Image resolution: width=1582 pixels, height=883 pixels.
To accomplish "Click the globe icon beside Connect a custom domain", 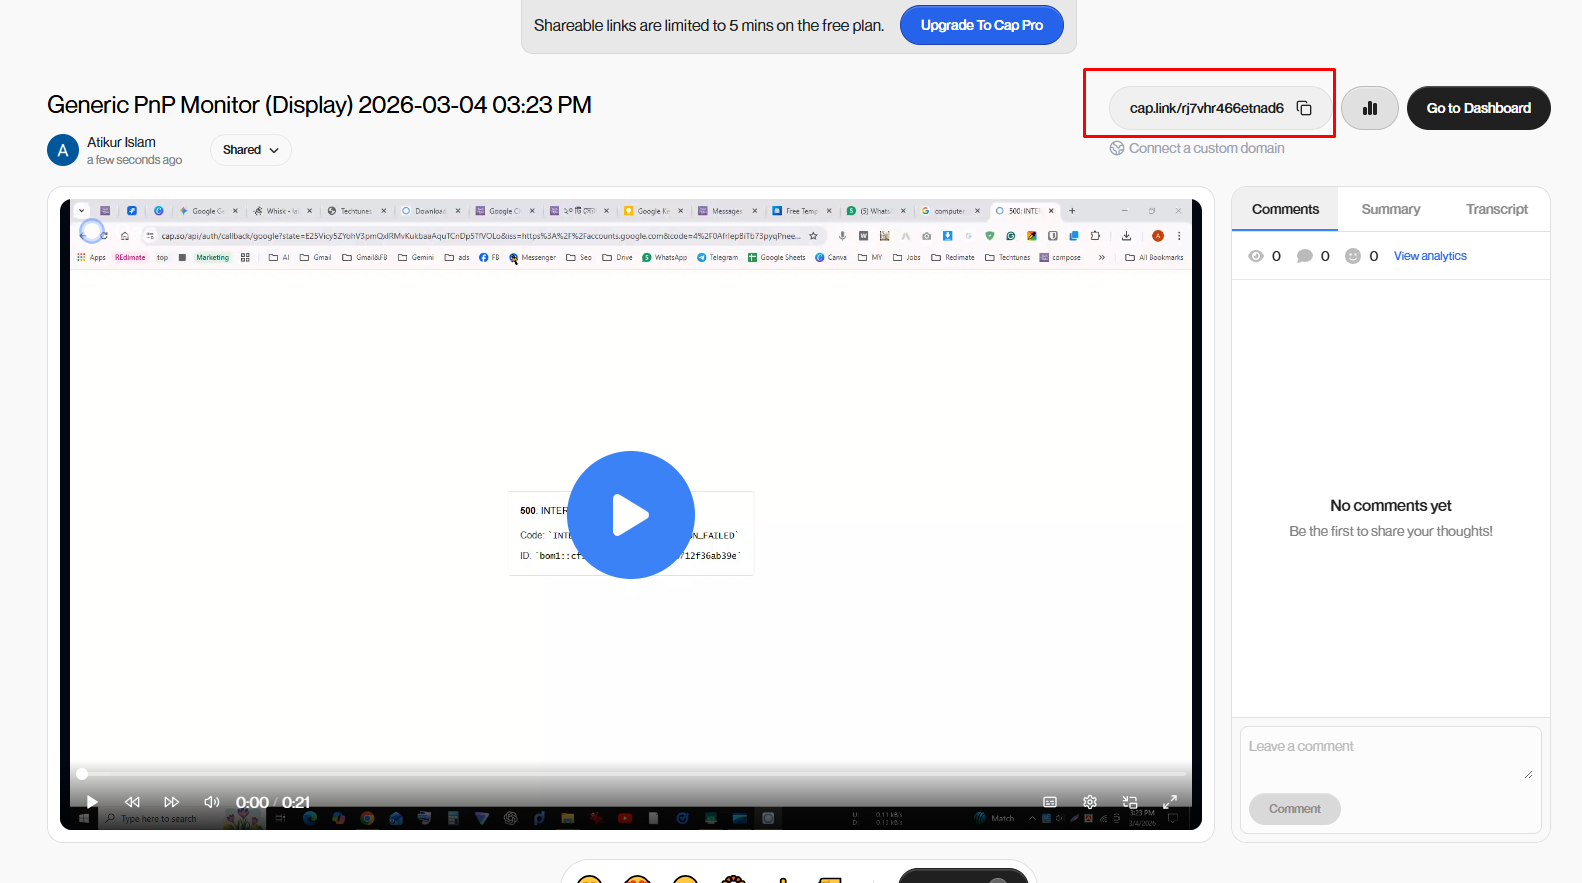I will (x=1117, y=148).
